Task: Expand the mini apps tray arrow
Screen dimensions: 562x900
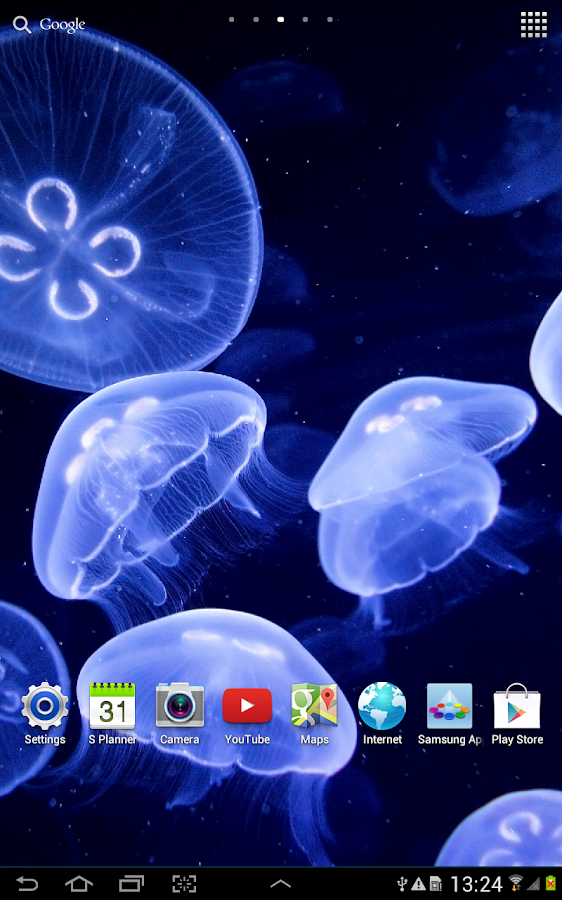Action: coord(280,884)
